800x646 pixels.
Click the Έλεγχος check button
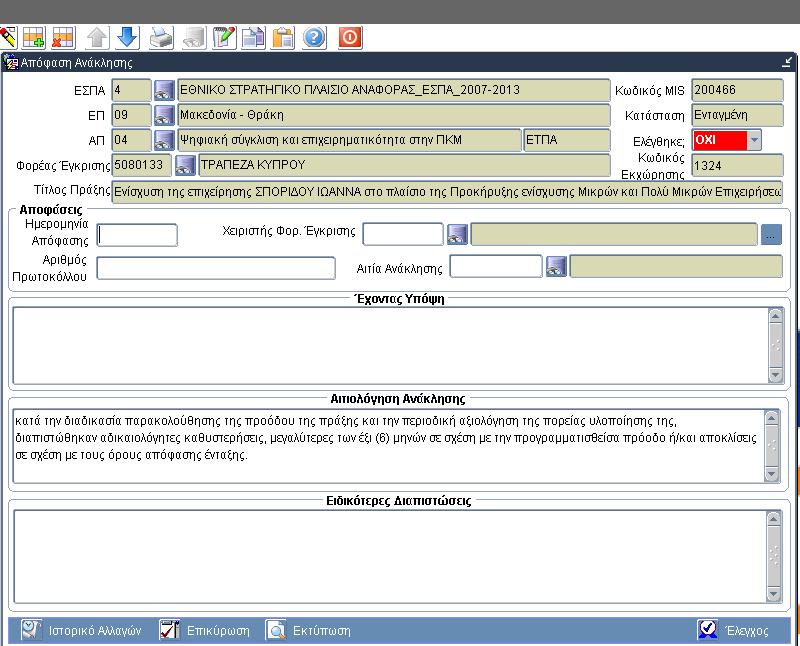733,631
